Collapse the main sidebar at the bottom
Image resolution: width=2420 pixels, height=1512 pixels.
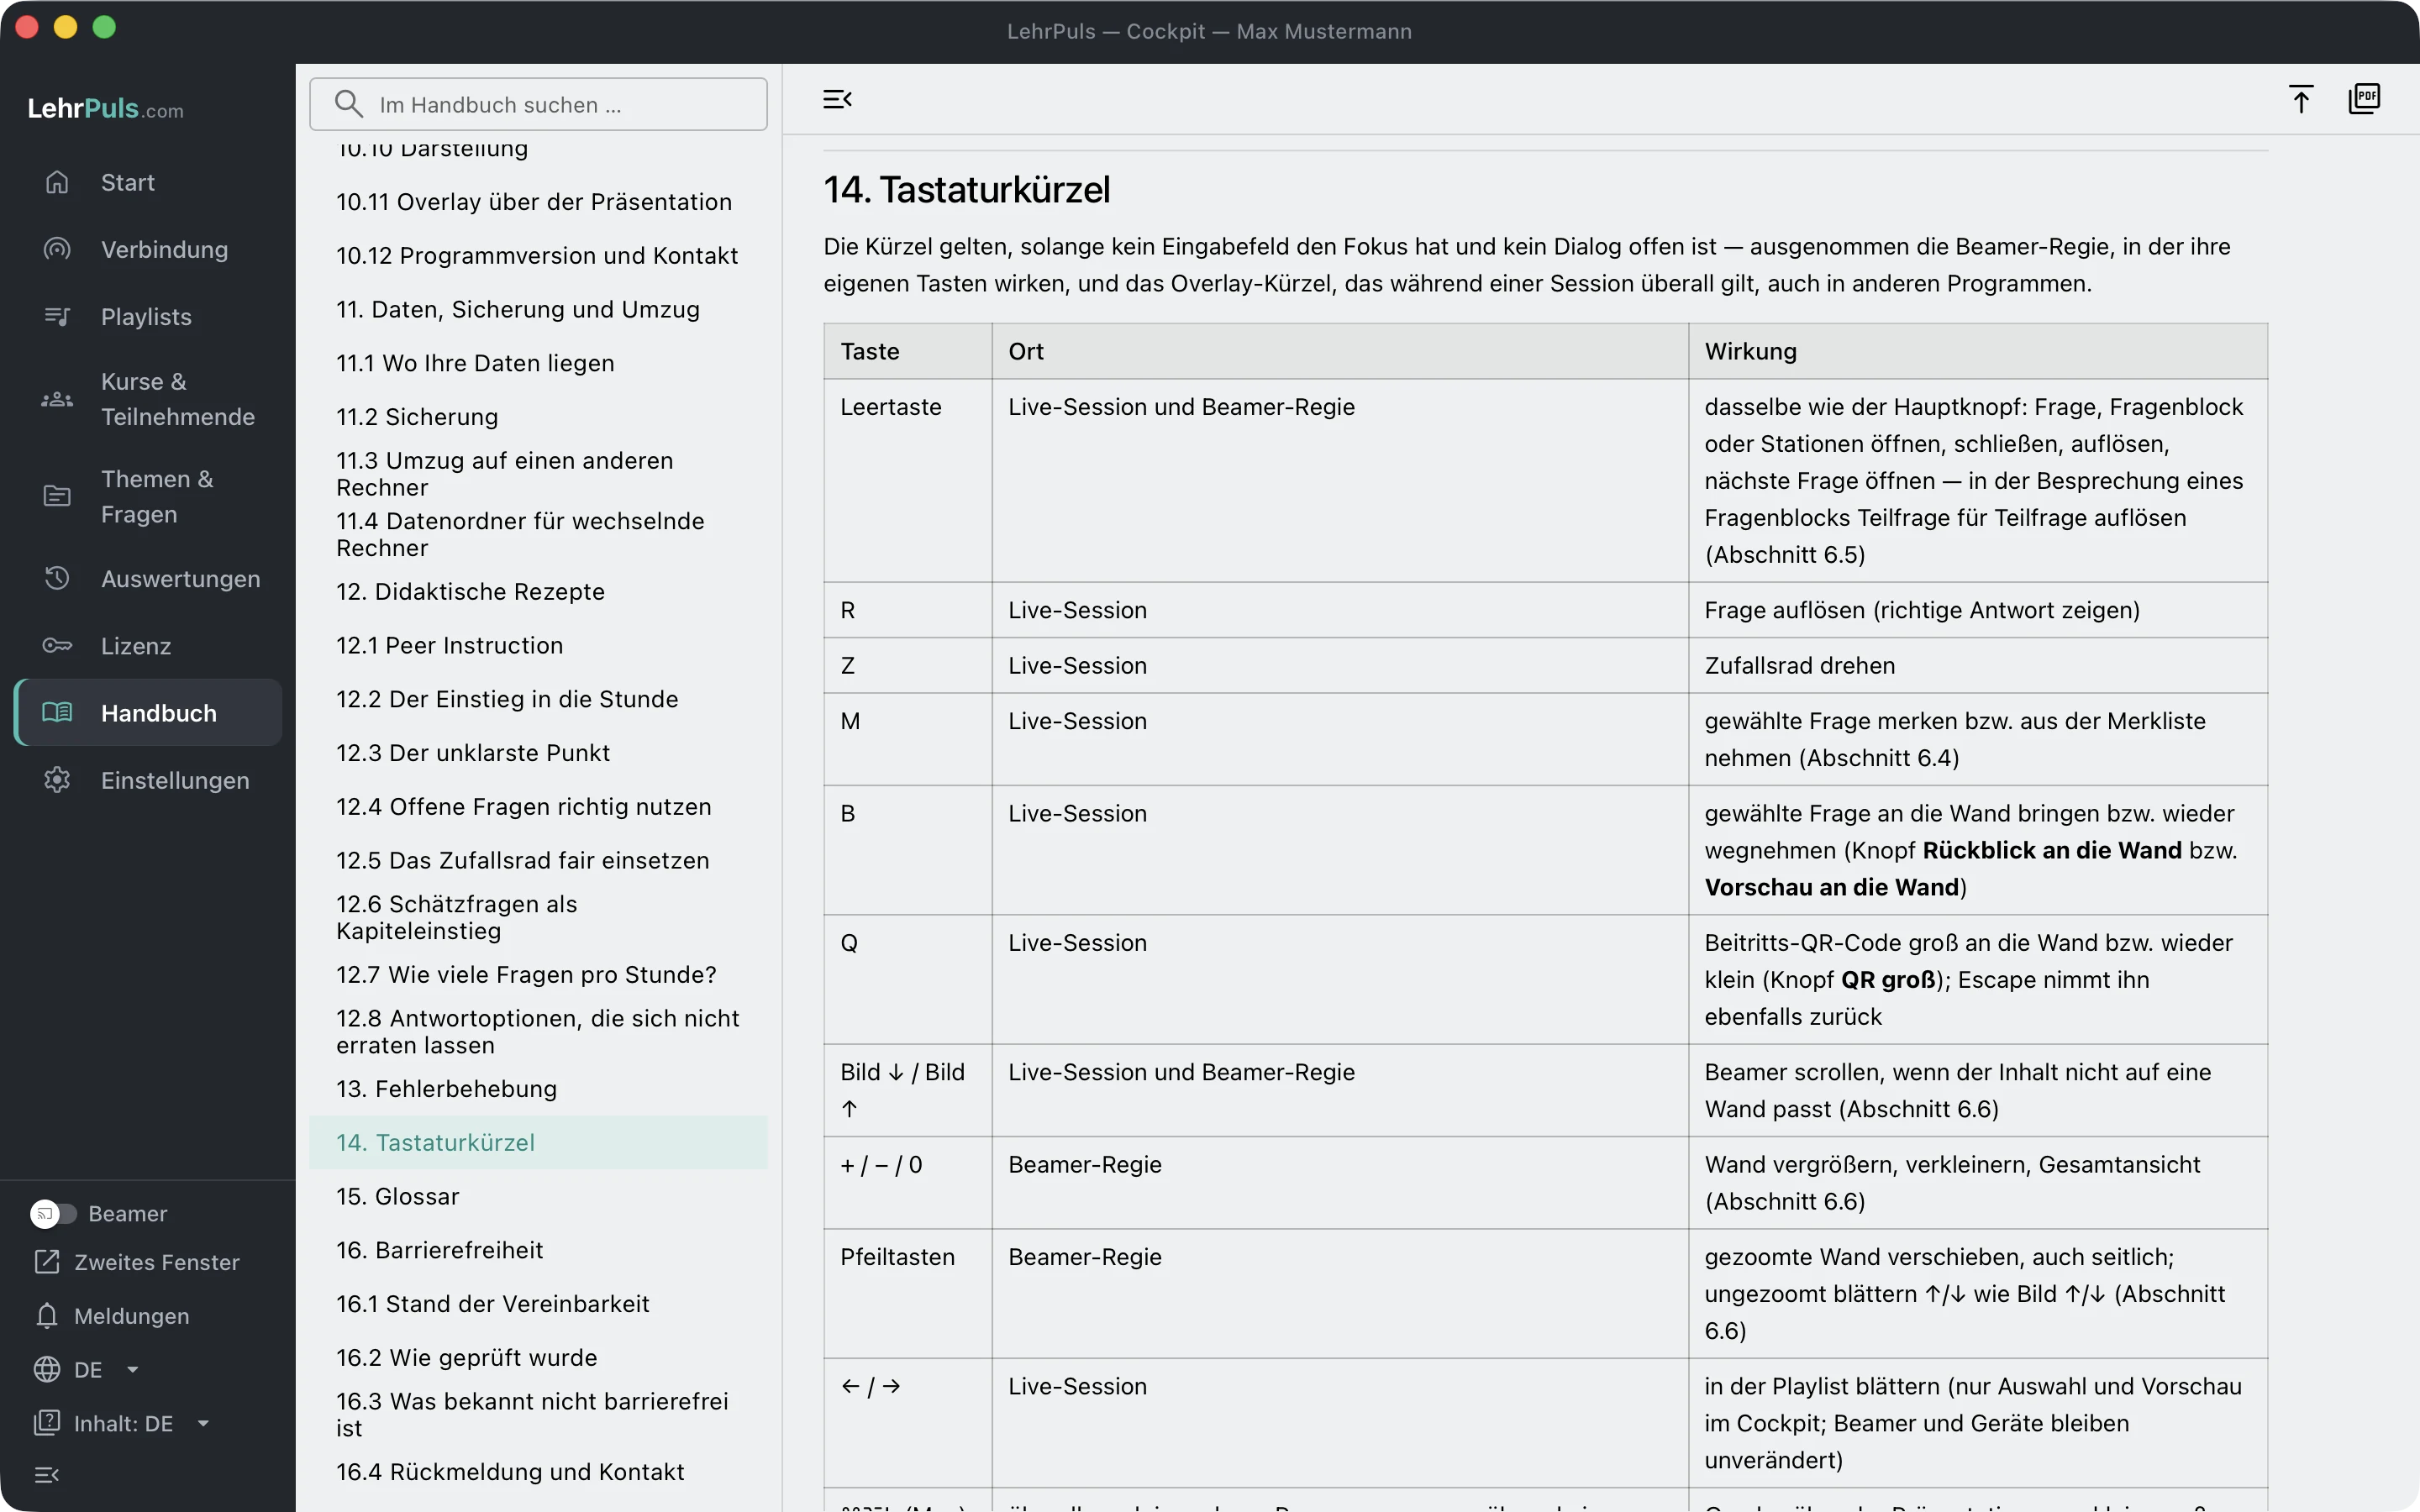(x=47, y=1474)
